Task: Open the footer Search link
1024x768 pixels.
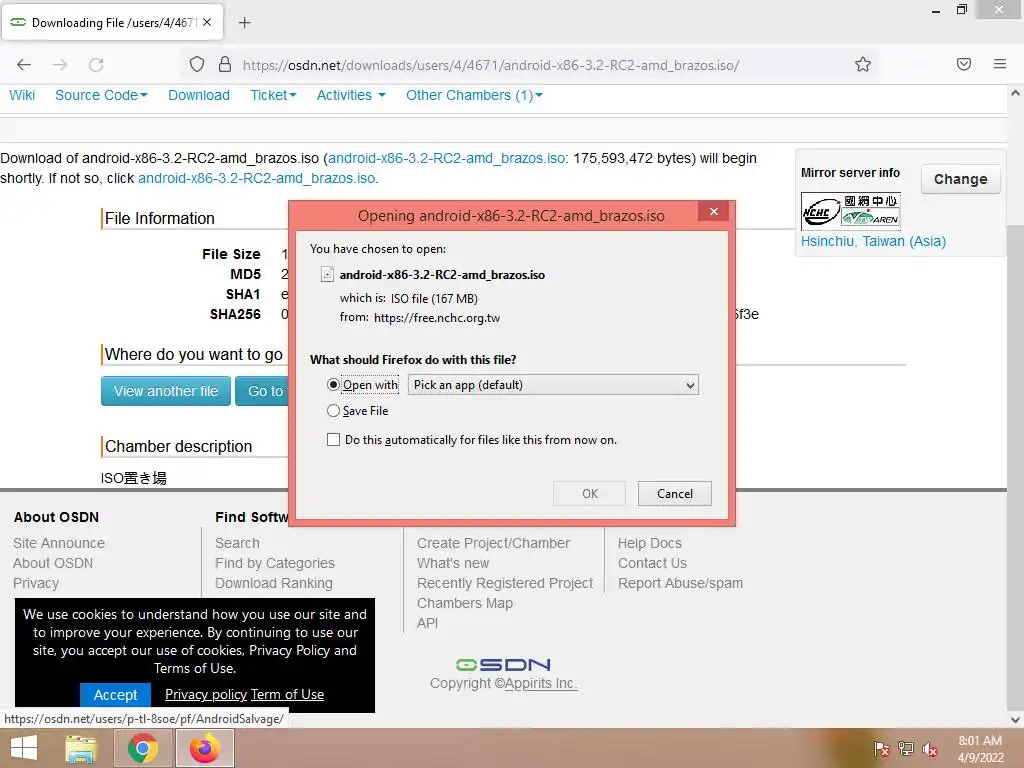Action: (x=237, y=543)
